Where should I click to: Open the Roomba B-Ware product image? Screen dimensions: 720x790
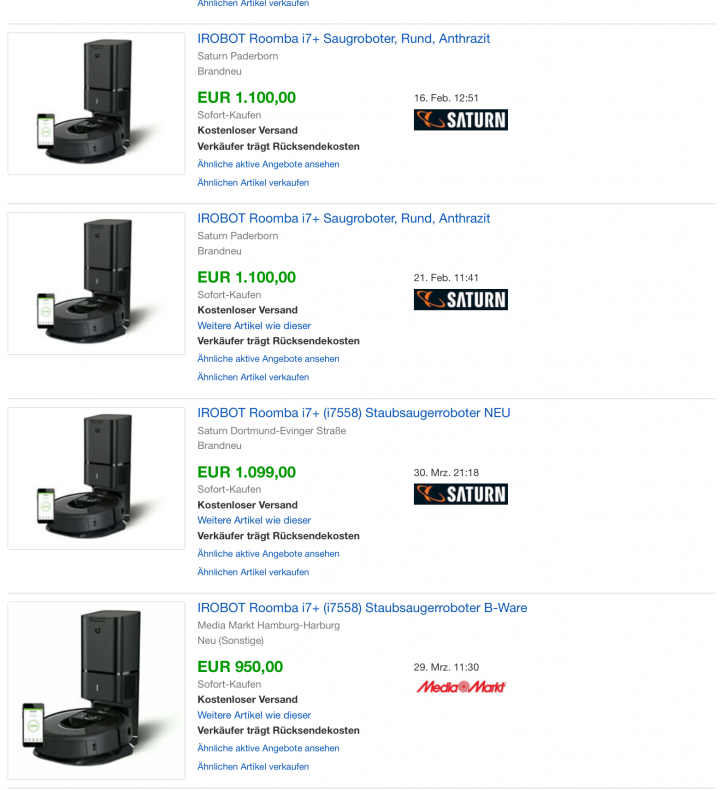[96, 691]
